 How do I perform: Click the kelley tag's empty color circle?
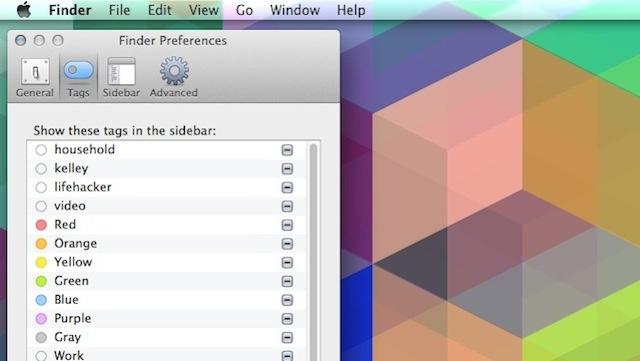coord(41,169)
